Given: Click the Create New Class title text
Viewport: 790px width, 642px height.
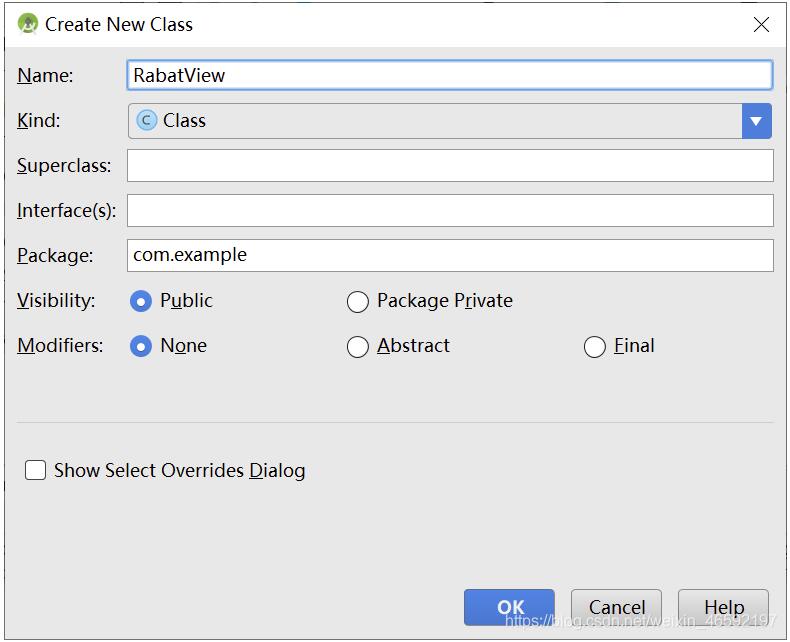Looking at the screenshot, I should pos(119,25).
